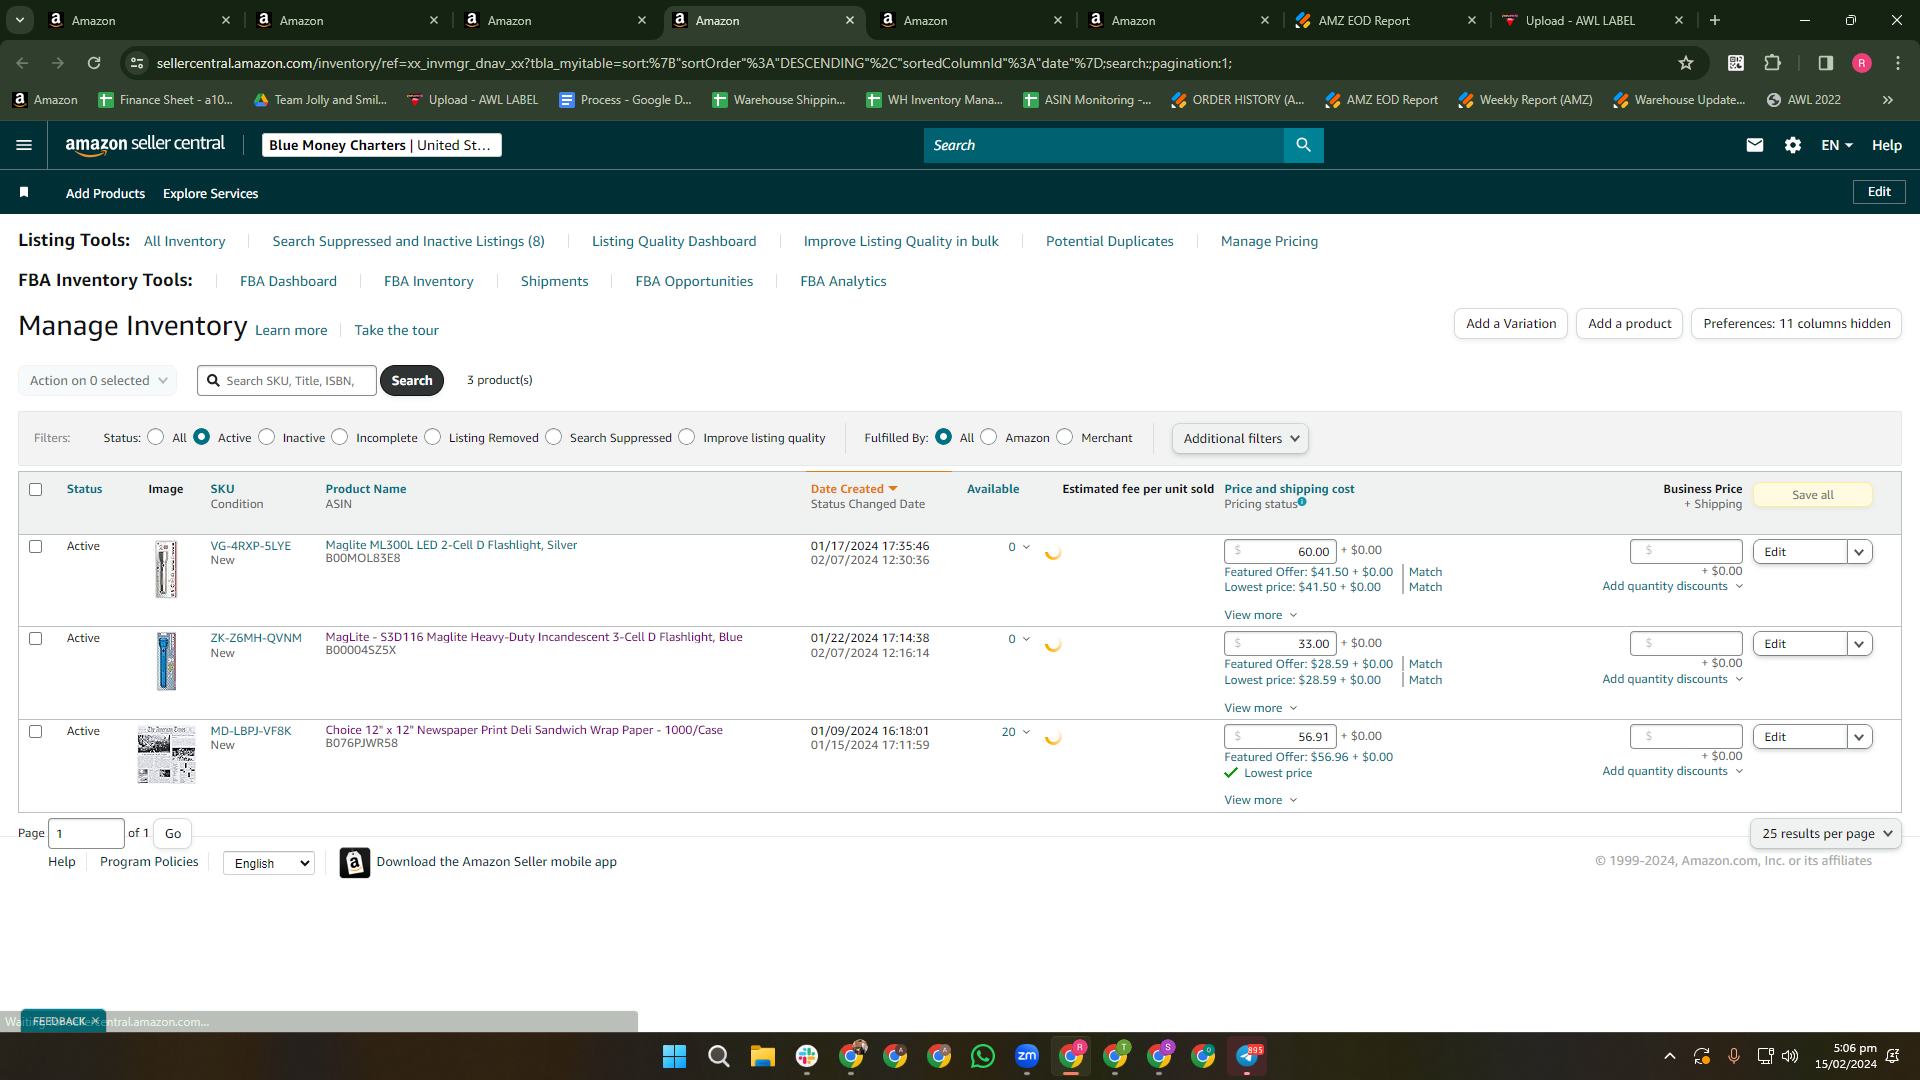Open Telegram from the taskbar
Image resolution: width=1920 pixels, height=1080 pixels.
(1247, 1056)
